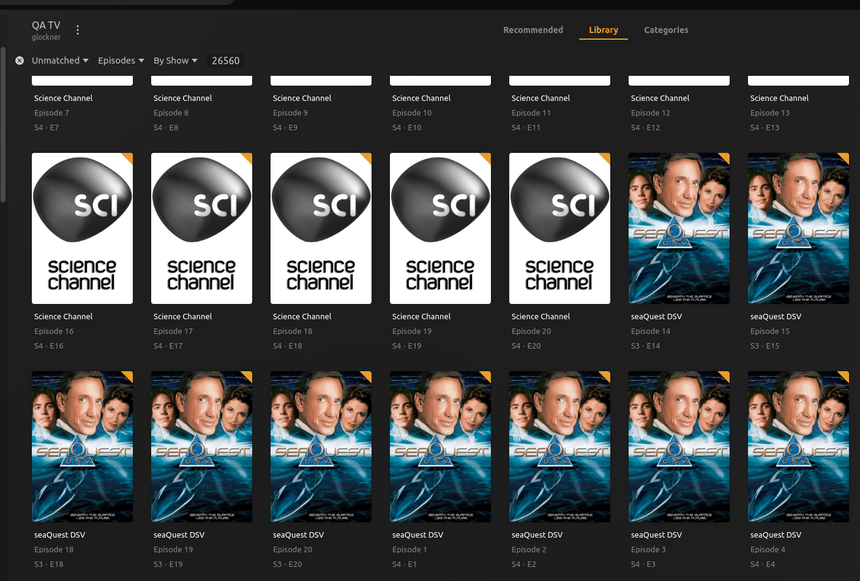The image size is (860, 581).
Task: Open Science Channel Episode 19 poster
Action: [x=440, y=228]
